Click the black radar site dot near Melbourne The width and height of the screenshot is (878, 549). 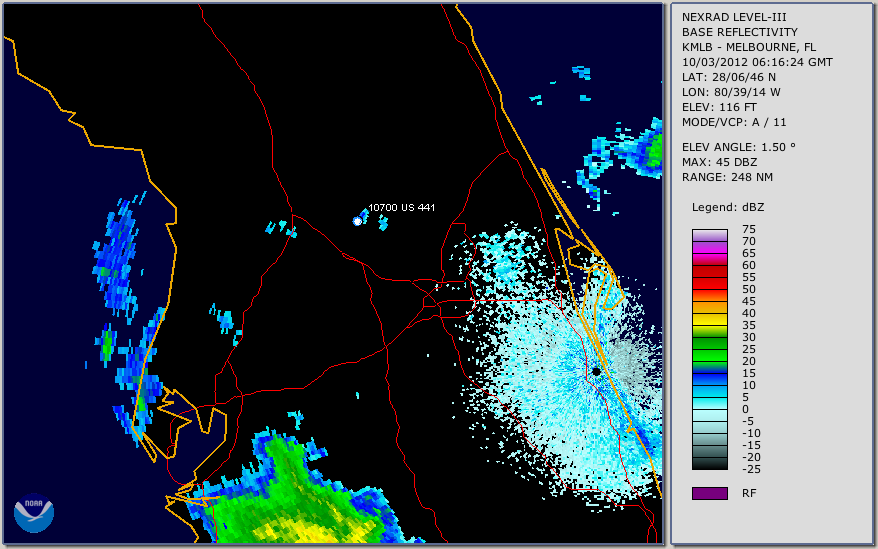tap(596, 371)
